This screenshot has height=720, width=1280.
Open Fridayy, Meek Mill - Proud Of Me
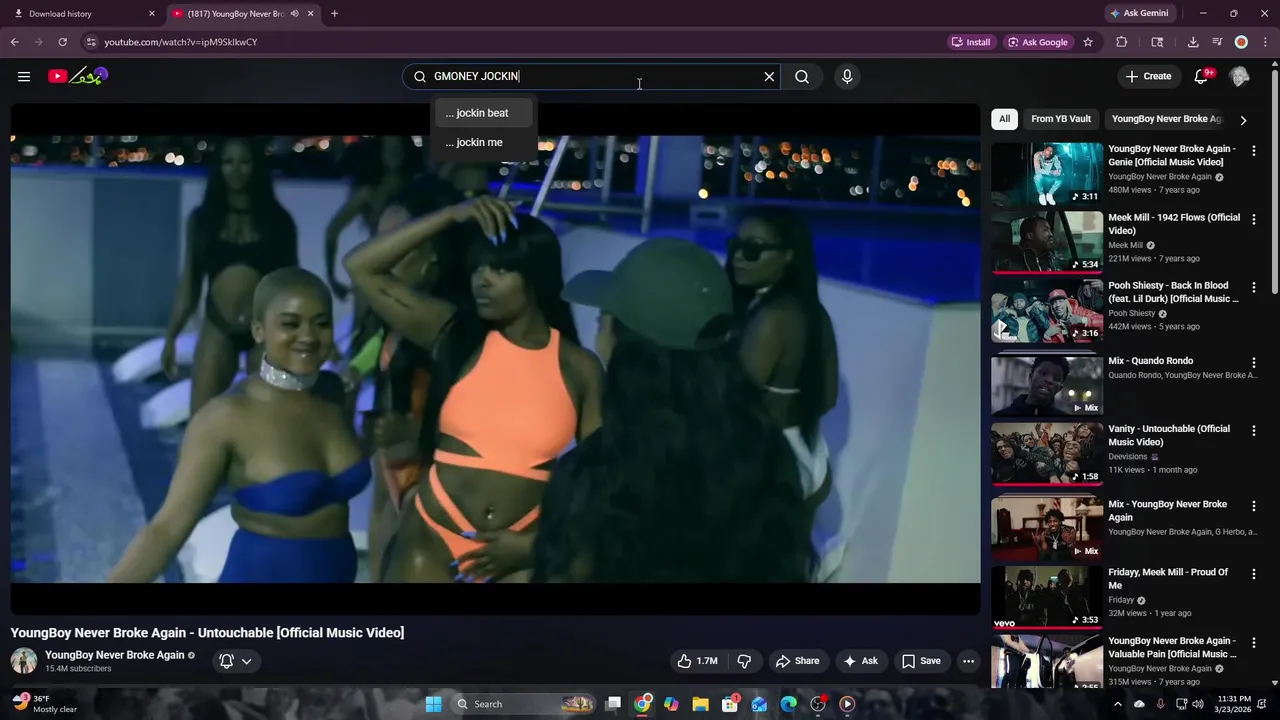pos(1168,579)
